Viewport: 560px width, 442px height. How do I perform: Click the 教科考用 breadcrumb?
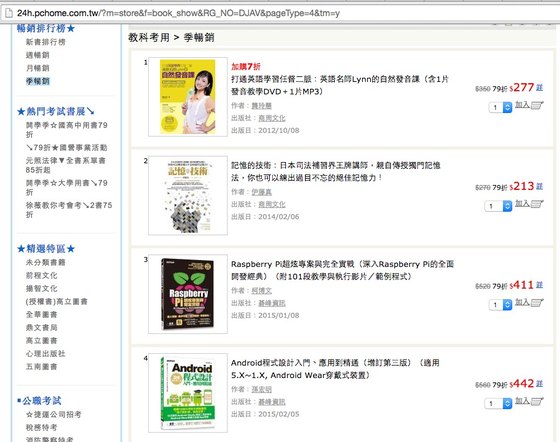click(149, 37)
